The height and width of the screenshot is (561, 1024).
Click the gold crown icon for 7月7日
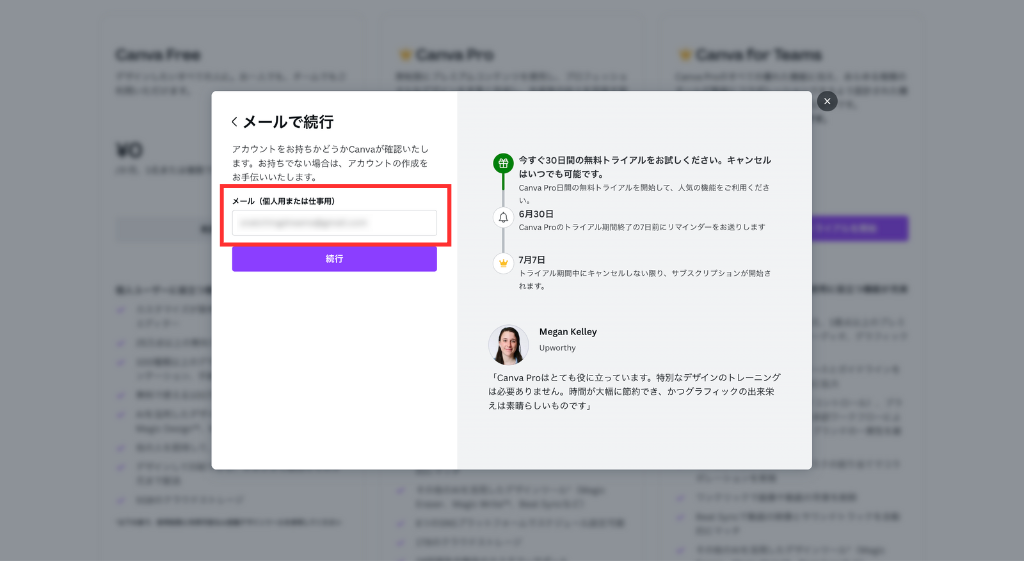[x=503, y=263]
